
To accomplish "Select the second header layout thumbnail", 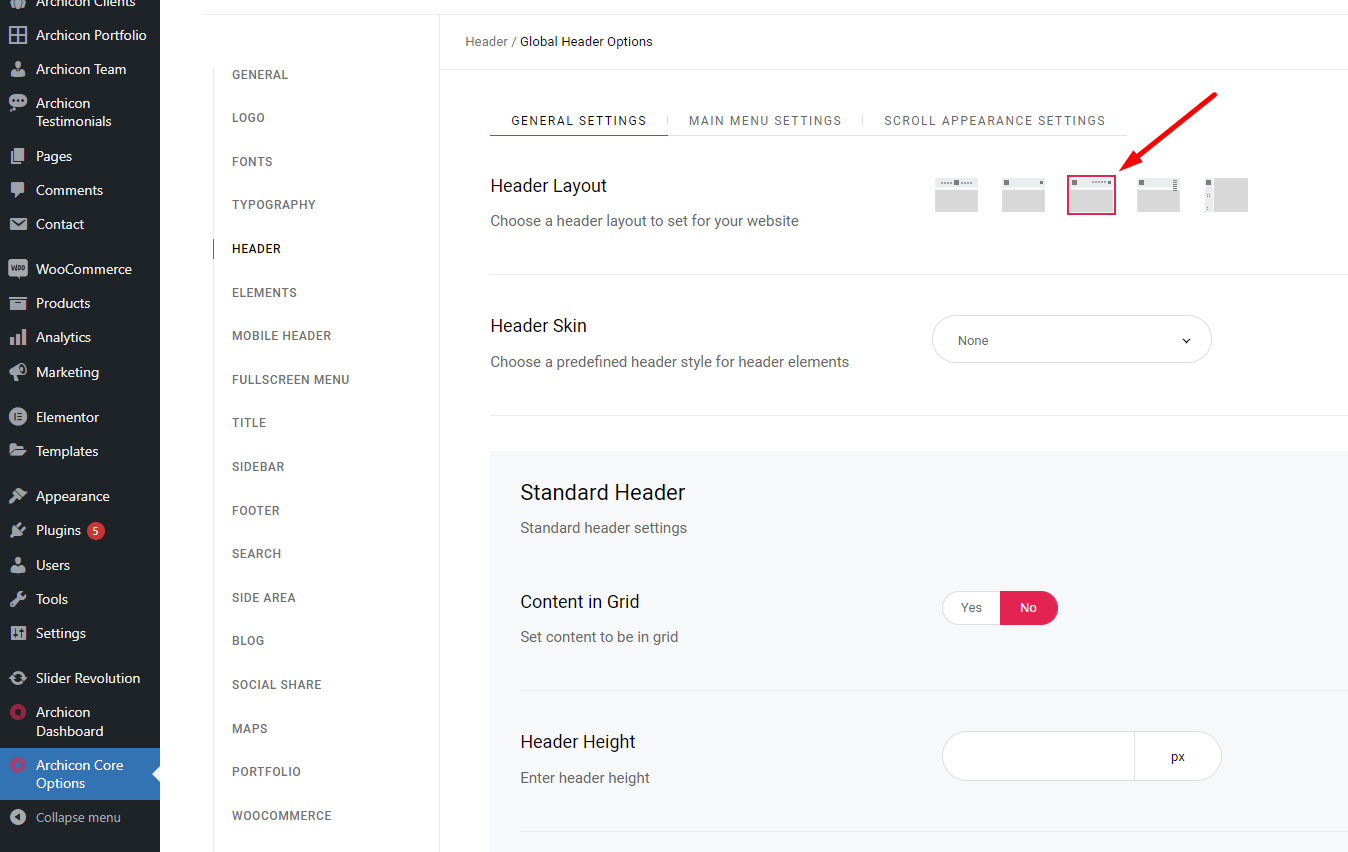I will tap(1023, 195).
